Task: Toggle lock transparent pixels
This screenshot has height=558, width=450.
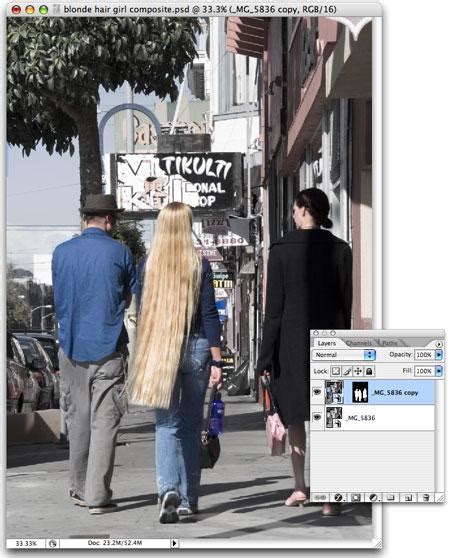Action: tap(335, 371)
